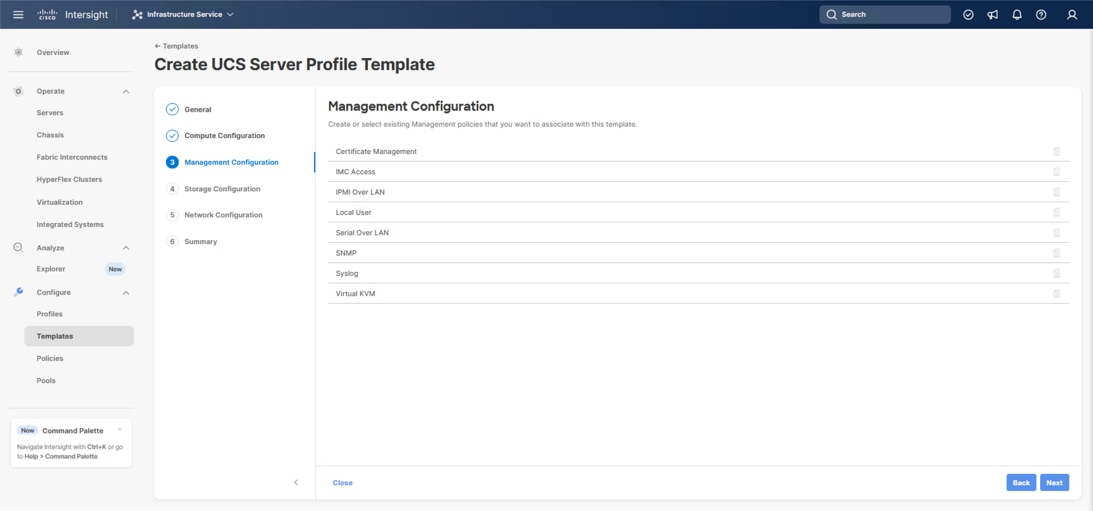
Task: Click the Configure wrench icon
Action: (x=19, y=292)
